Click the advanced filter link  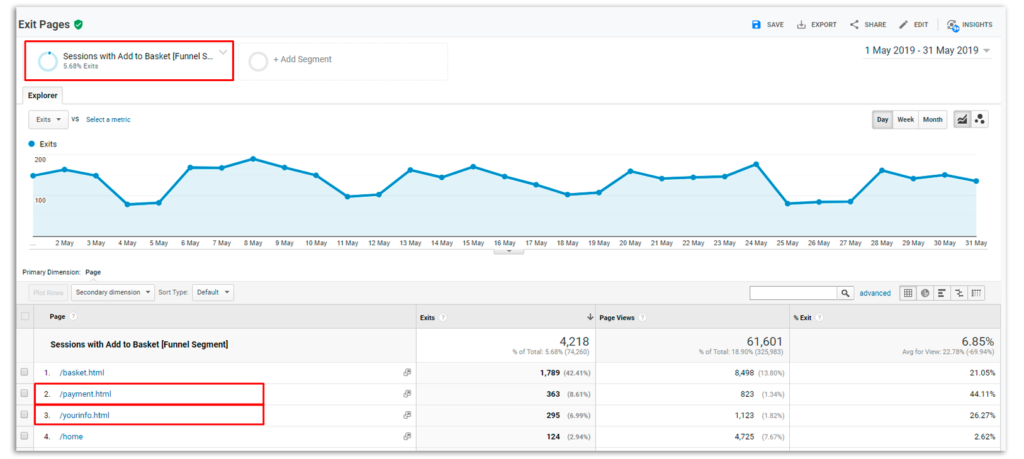[875, 293]
